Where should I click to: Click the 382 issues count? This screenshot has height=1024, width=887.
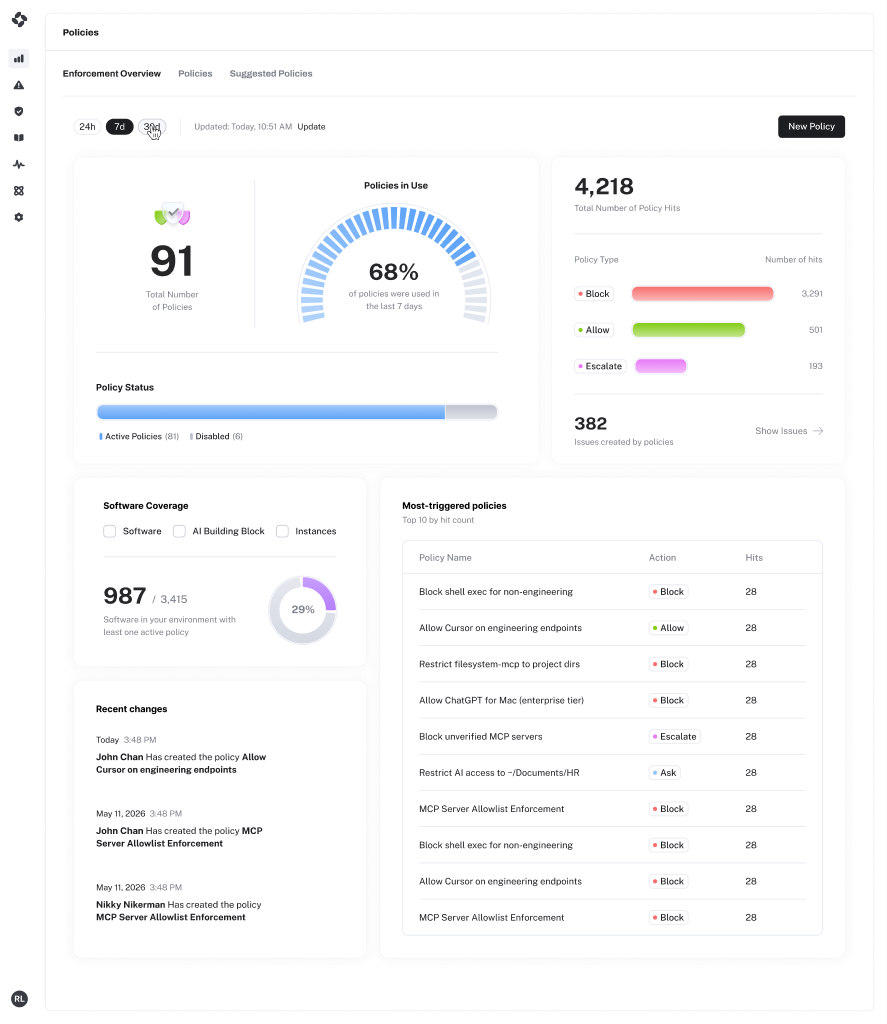(590, 423)
